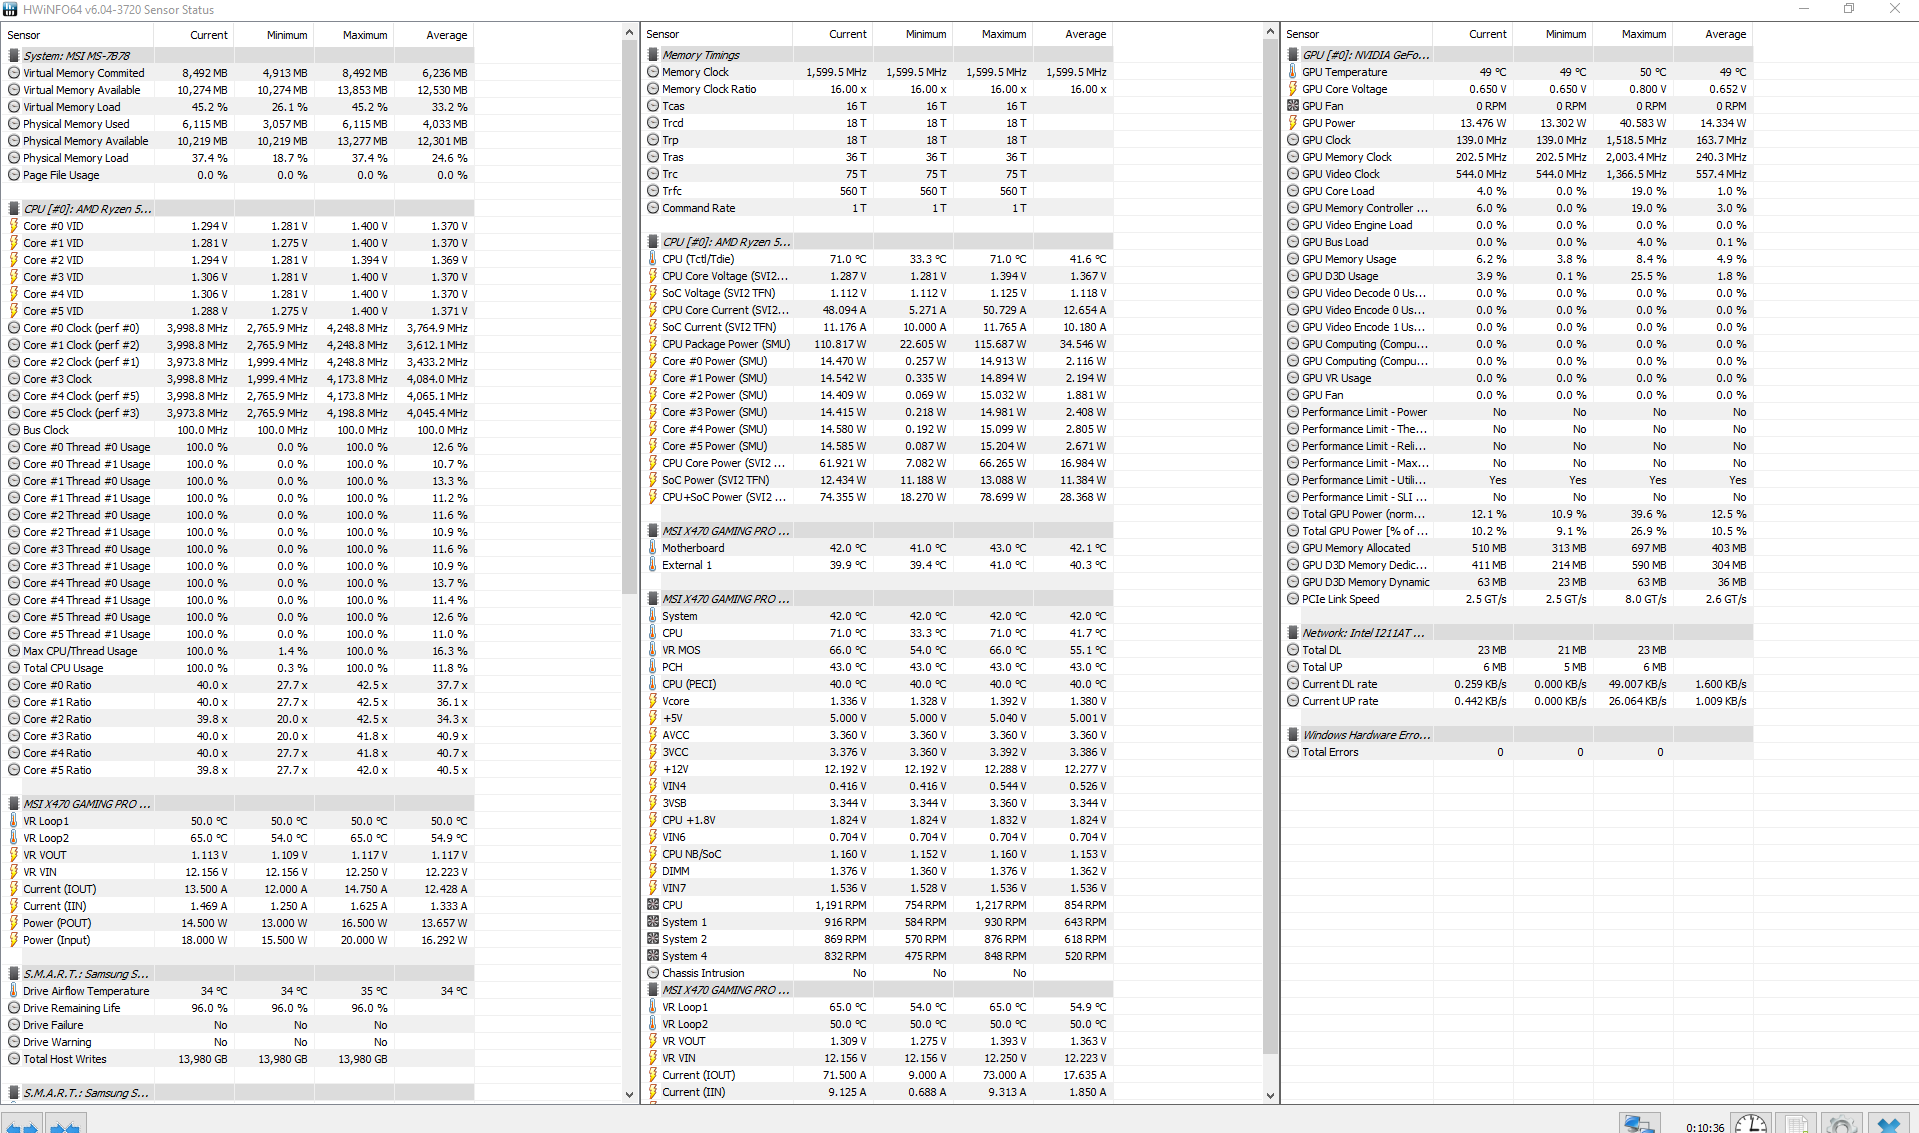Click the Minimum column header in middle panel
The width and height of the screenshot is (1919, 1133).
pos(912,34)
